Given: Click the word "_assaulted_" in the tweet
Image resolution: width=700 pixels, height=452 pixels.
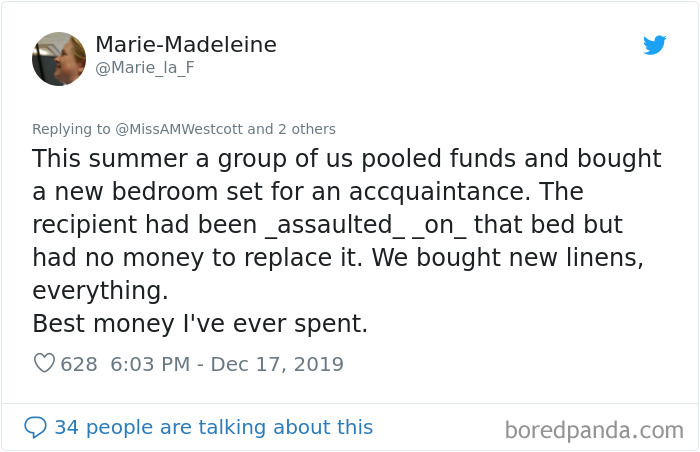Looking at the screenshot, I should click(336, 224).
